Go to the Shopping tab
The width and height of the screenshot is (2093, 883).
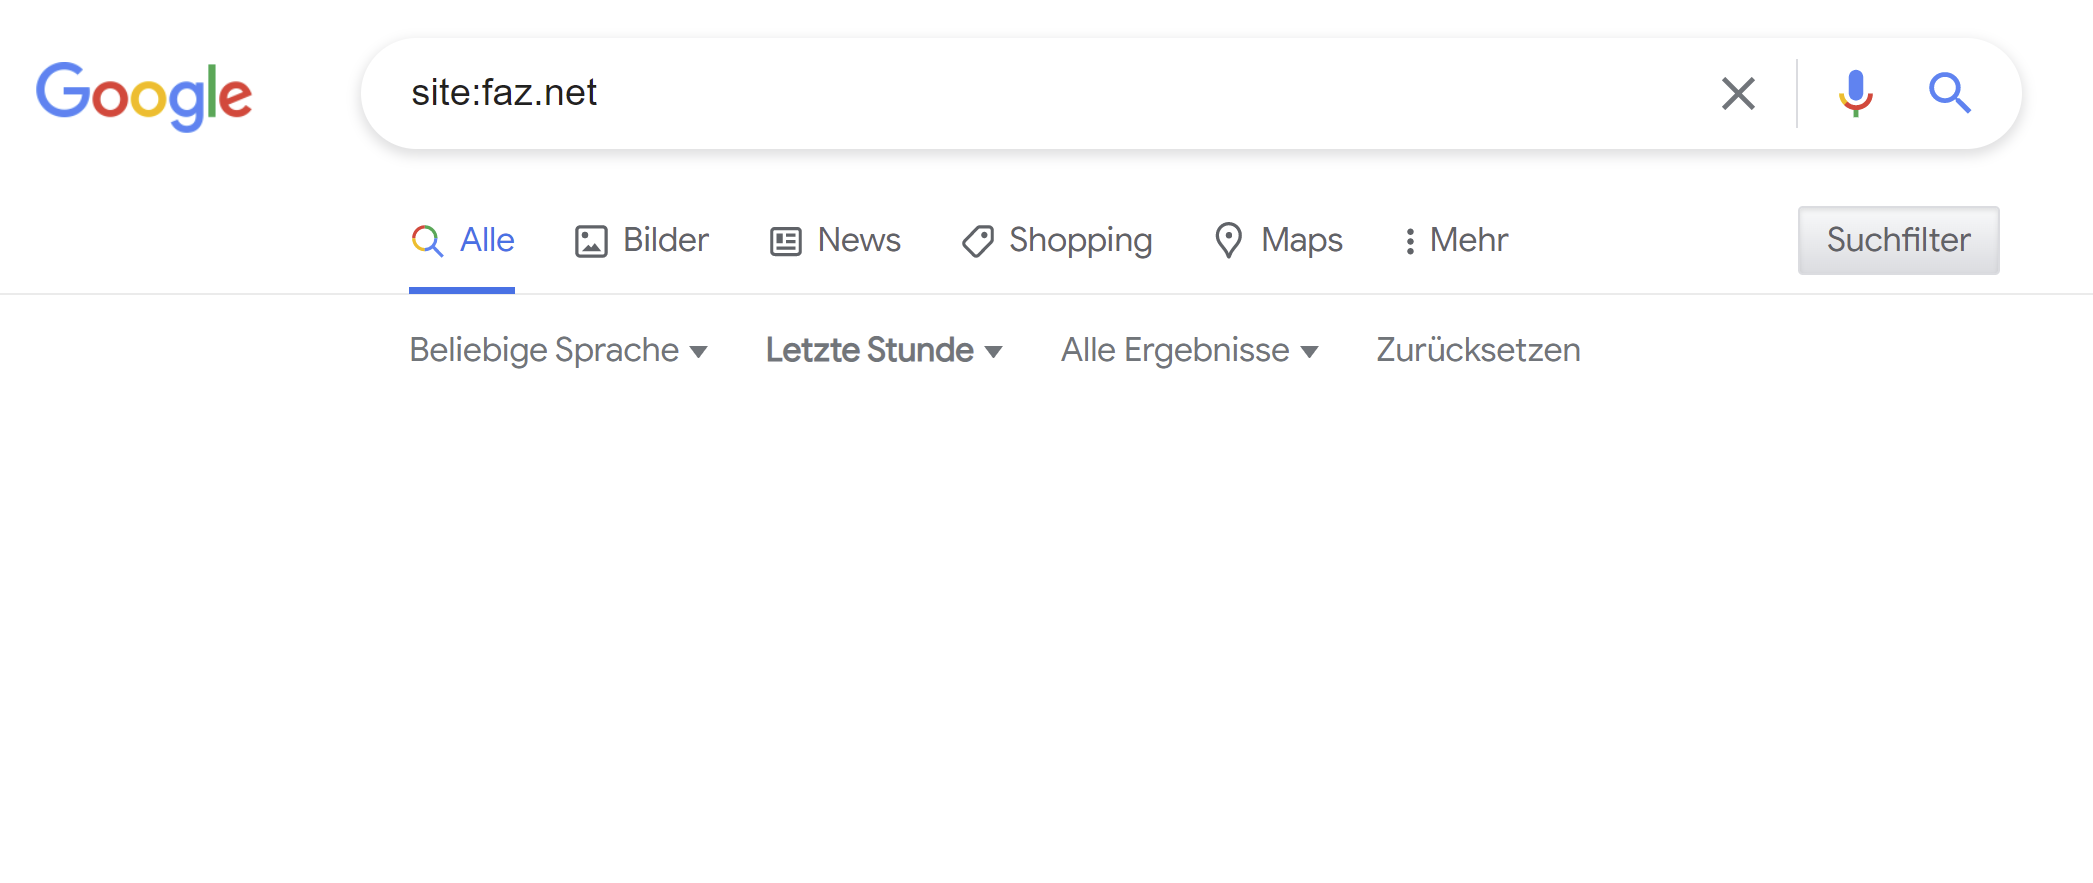(x=1057, y=241)
